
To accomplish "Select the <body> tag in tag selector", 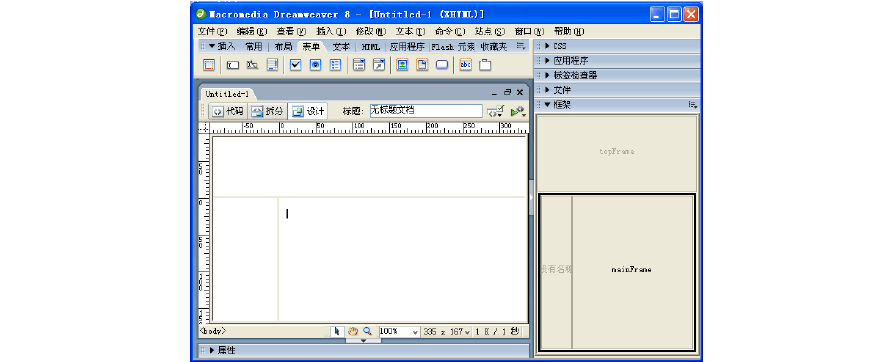I will (x=213, y=331).
